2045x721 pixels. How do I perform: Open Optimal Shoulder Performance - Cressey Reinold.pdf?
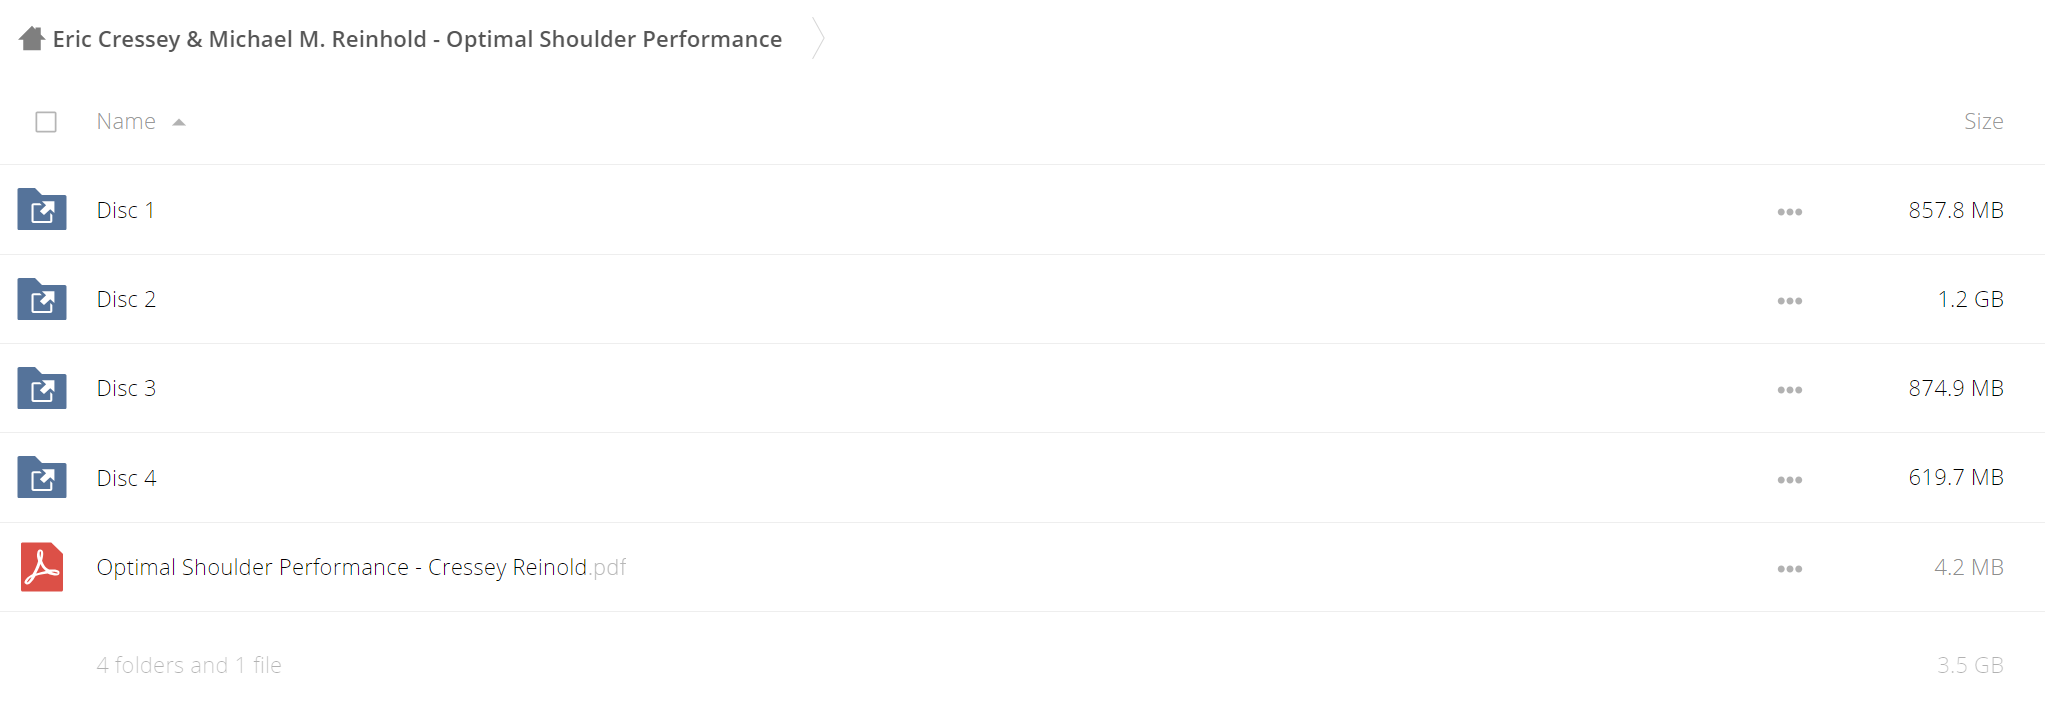pos(361,567)
